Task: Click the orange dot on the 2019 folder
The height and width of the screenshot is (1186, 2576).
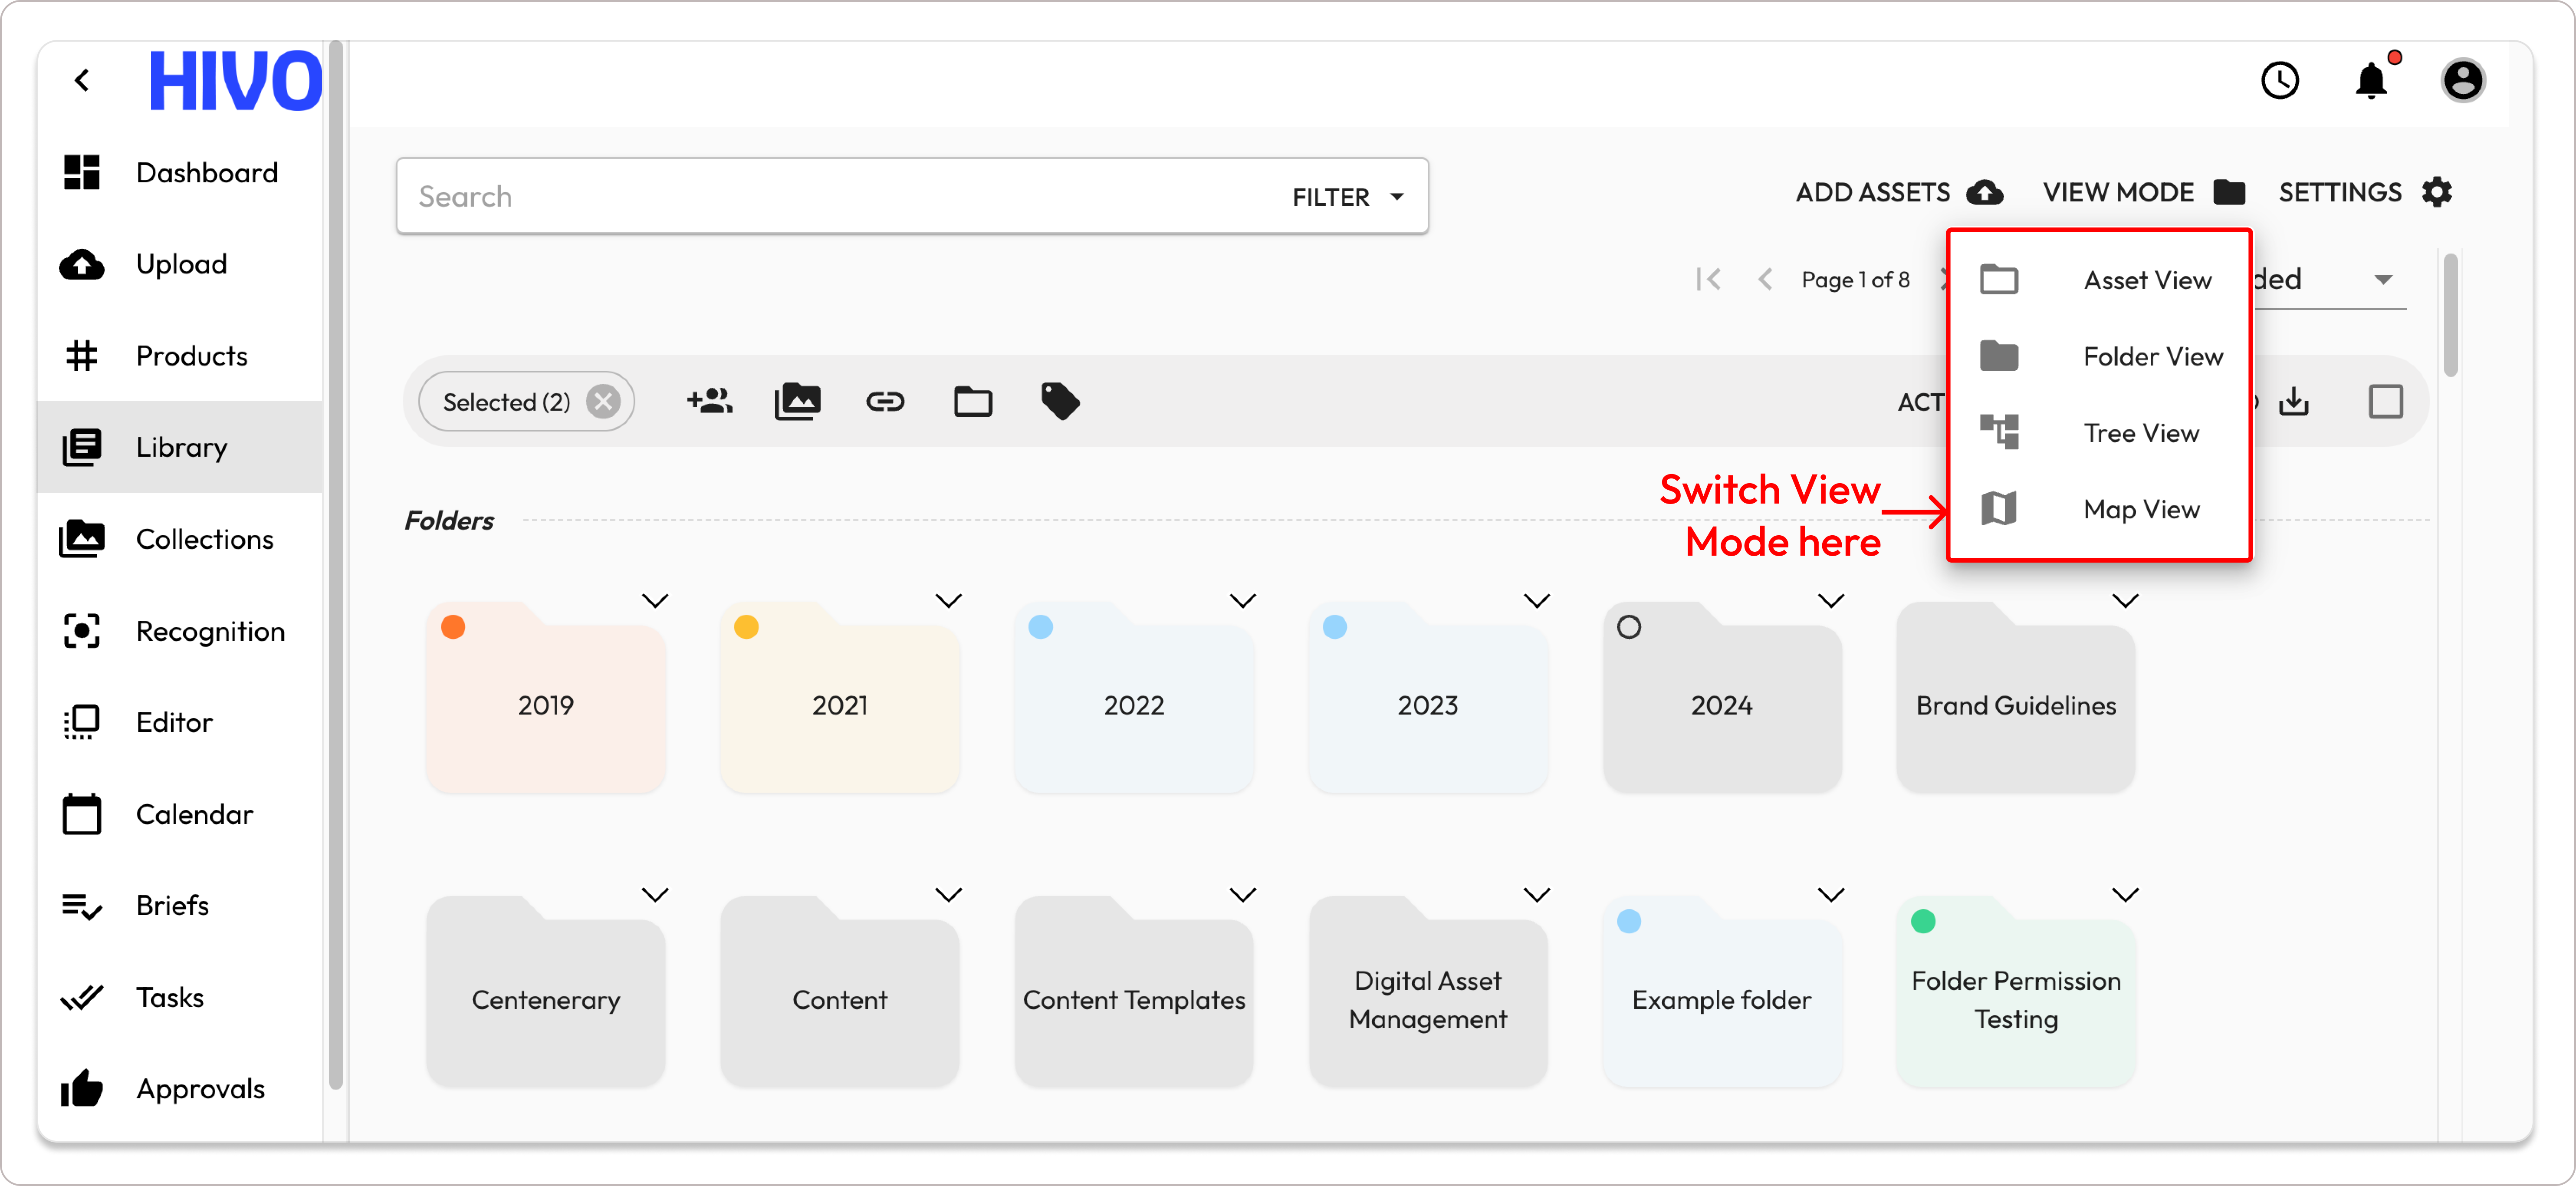Action: click(453, 627)
